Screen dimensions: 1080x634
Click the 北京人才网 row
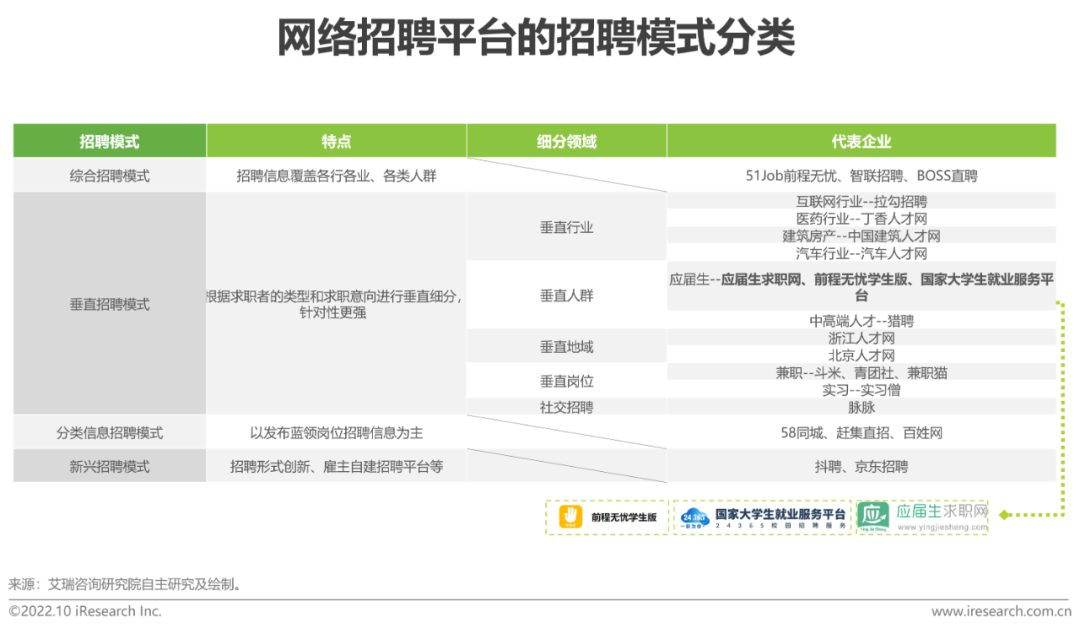tap(861, 355)
